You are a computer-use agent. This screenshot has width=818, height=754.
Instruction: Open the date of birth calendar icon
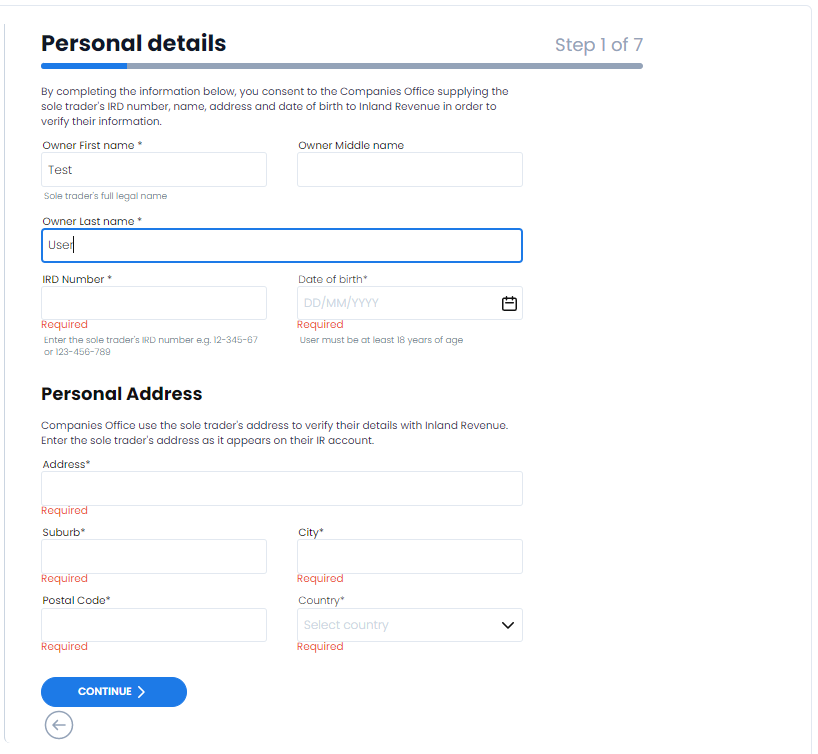[509, 303]
